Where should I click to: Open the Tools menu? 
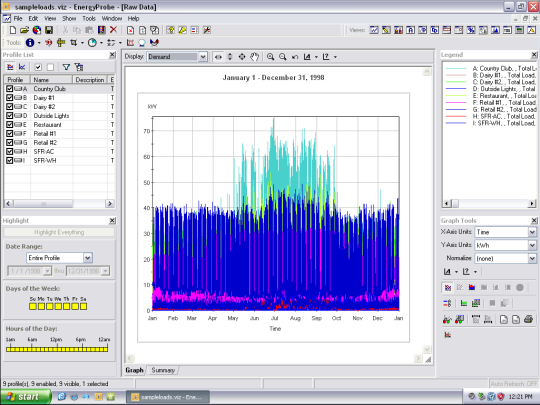[x=89, y=19]
